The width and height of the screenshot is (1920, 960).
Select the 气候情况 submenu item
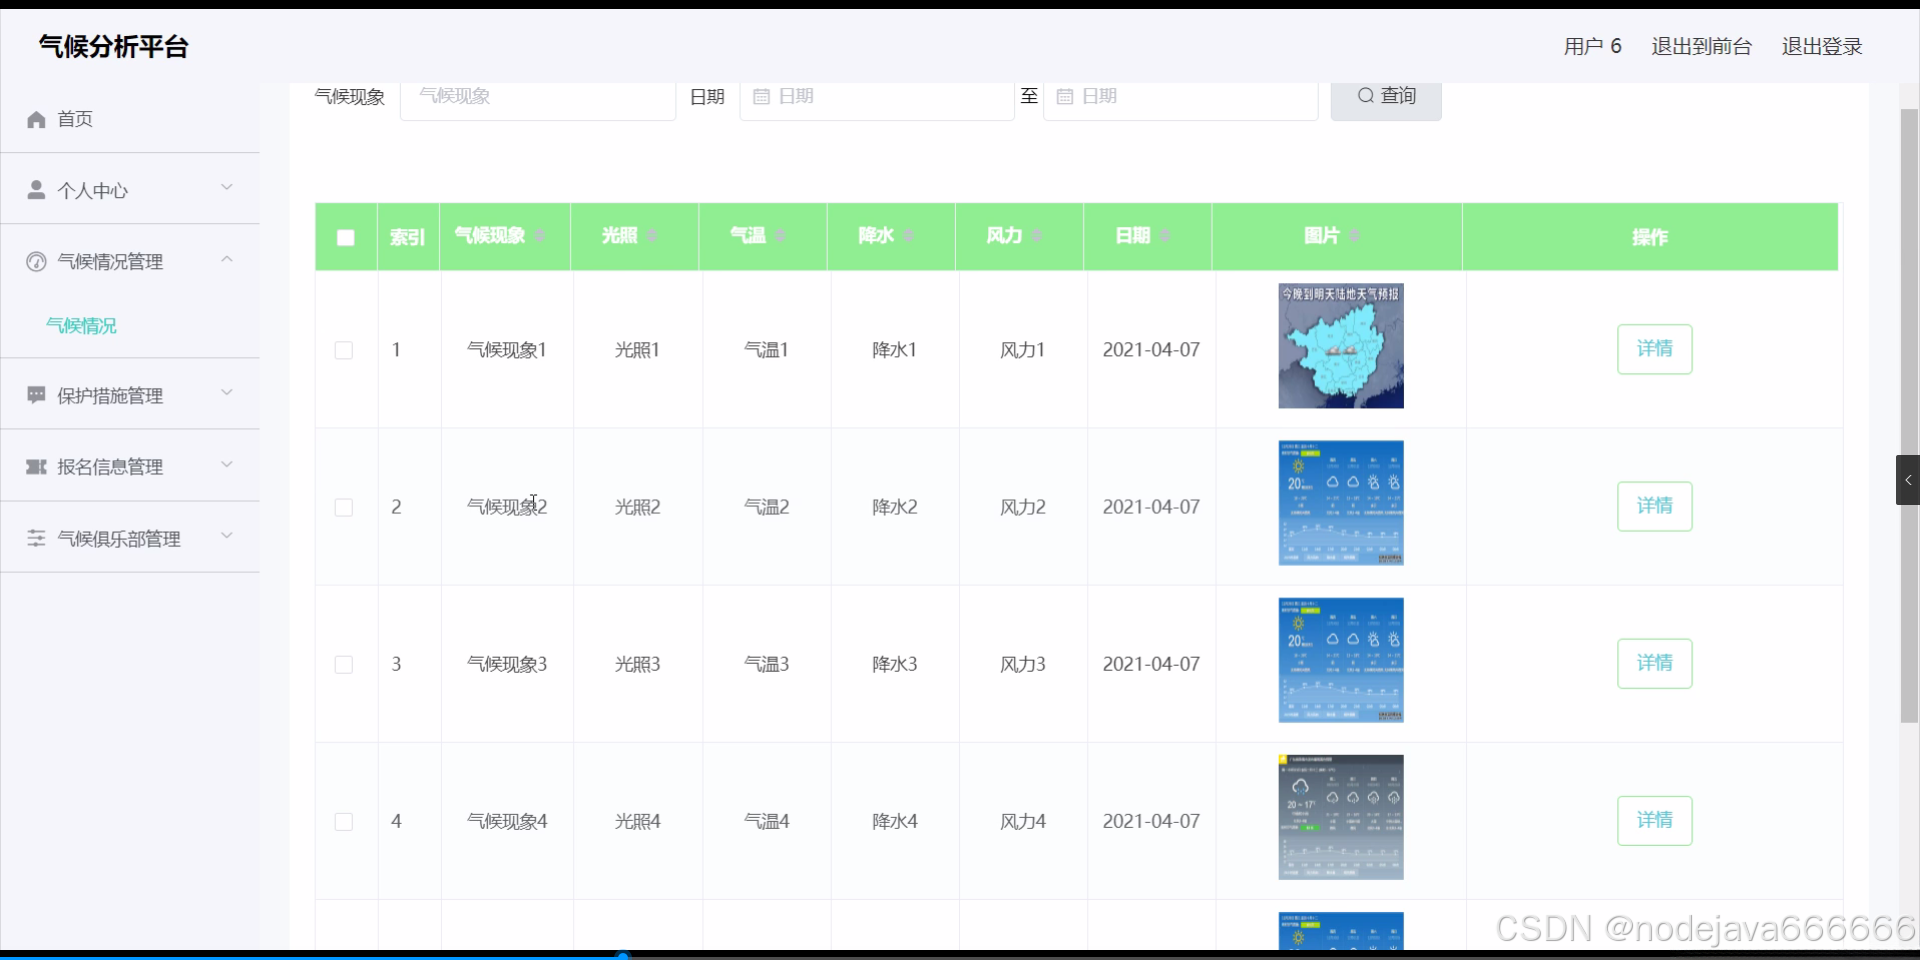82,326
